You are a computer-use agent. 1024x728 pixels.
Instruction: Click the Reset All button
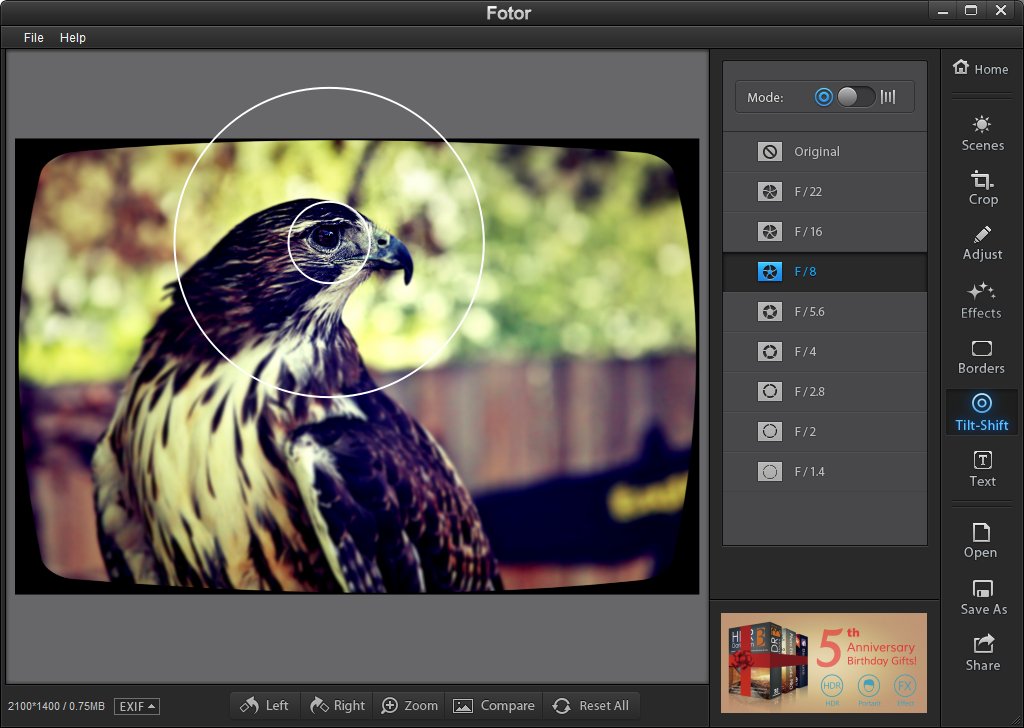(590, 705)
